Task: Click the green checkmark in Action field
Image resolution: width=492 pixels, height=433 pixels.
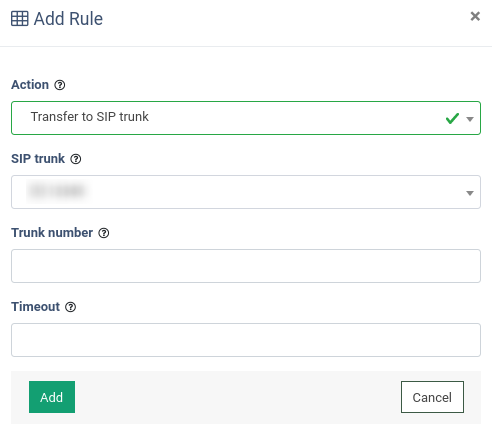Action: pos(452,118)
